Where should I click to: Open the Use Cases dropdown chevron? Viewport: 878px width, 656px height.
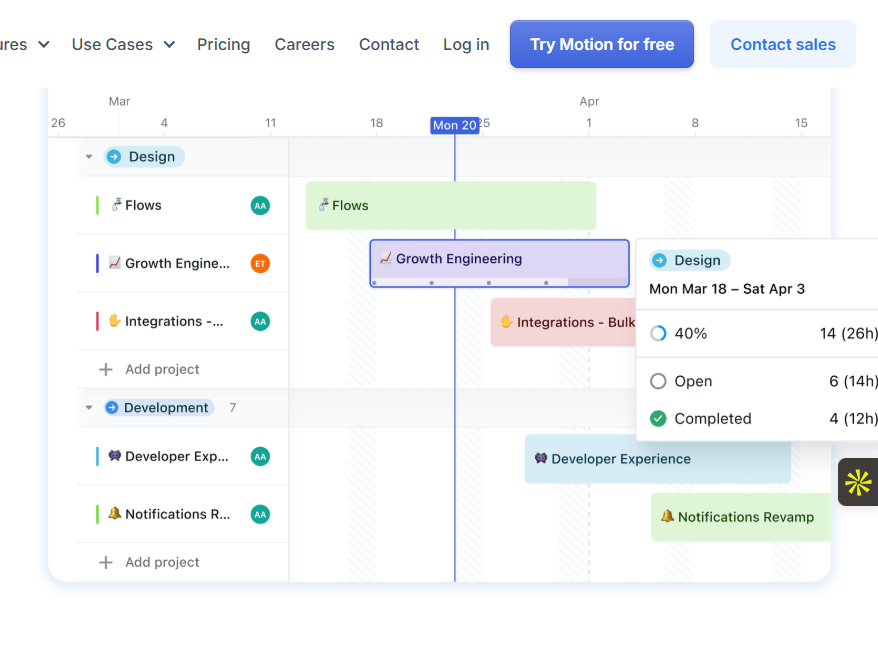pos(169,45)
